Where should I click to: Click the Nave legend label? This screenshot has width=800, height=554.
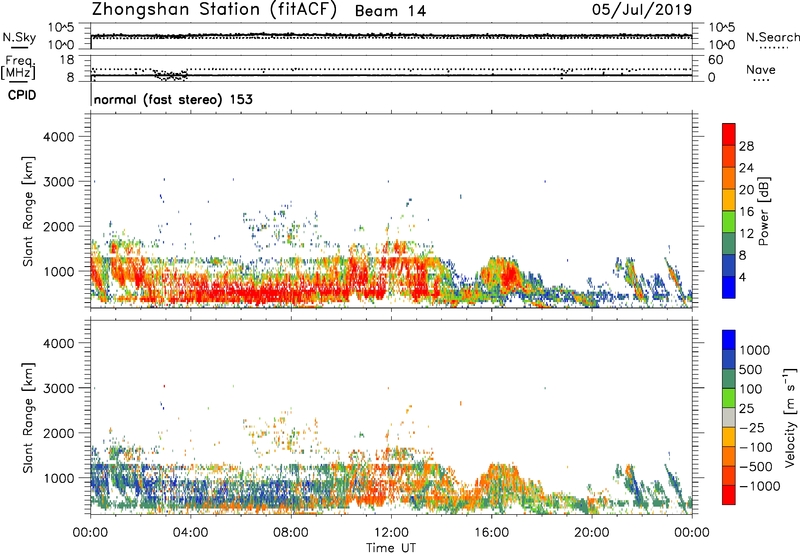[762, 70]
